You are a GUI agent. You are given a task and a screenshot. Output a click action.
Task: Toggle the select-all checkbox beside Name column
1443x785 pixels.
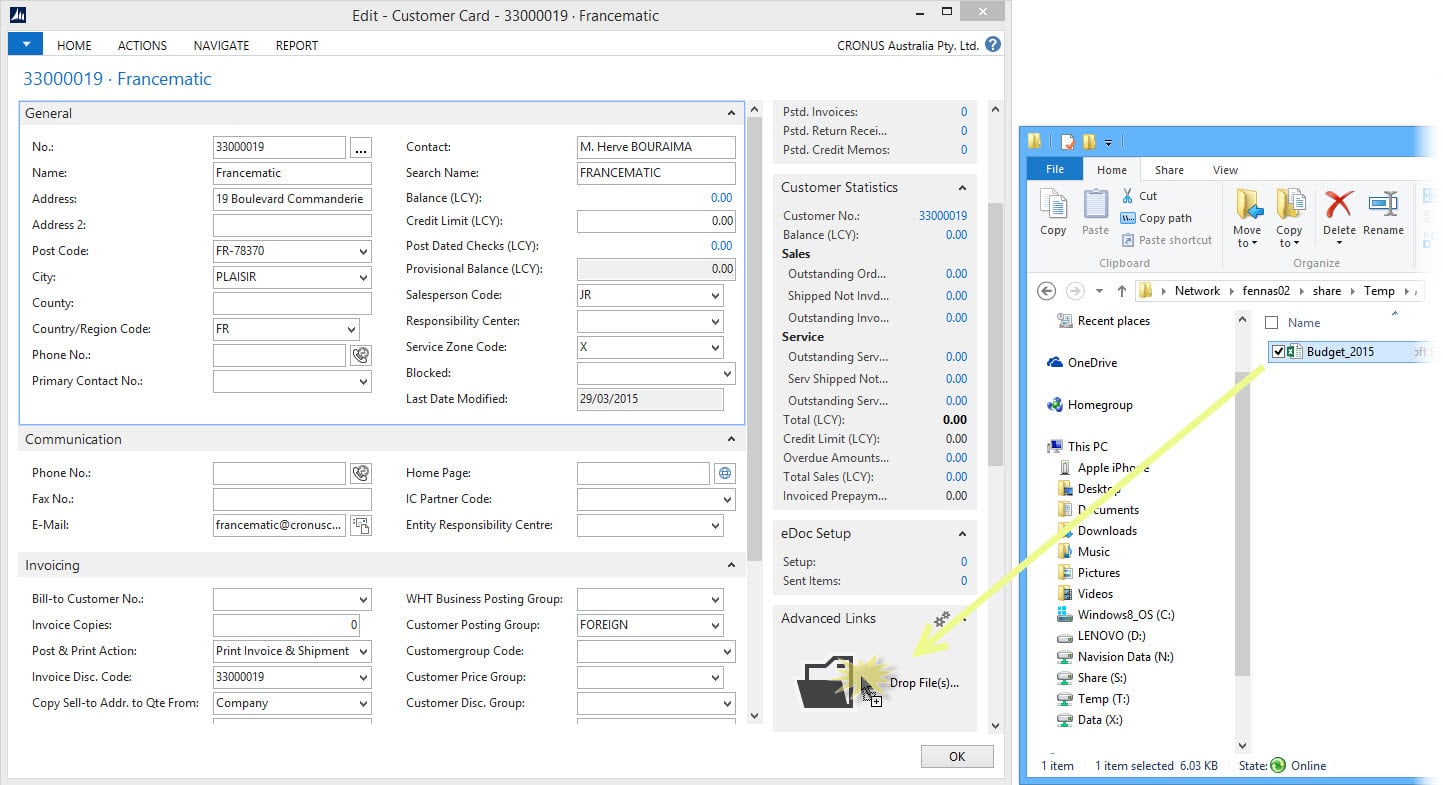click(1272, 323)
